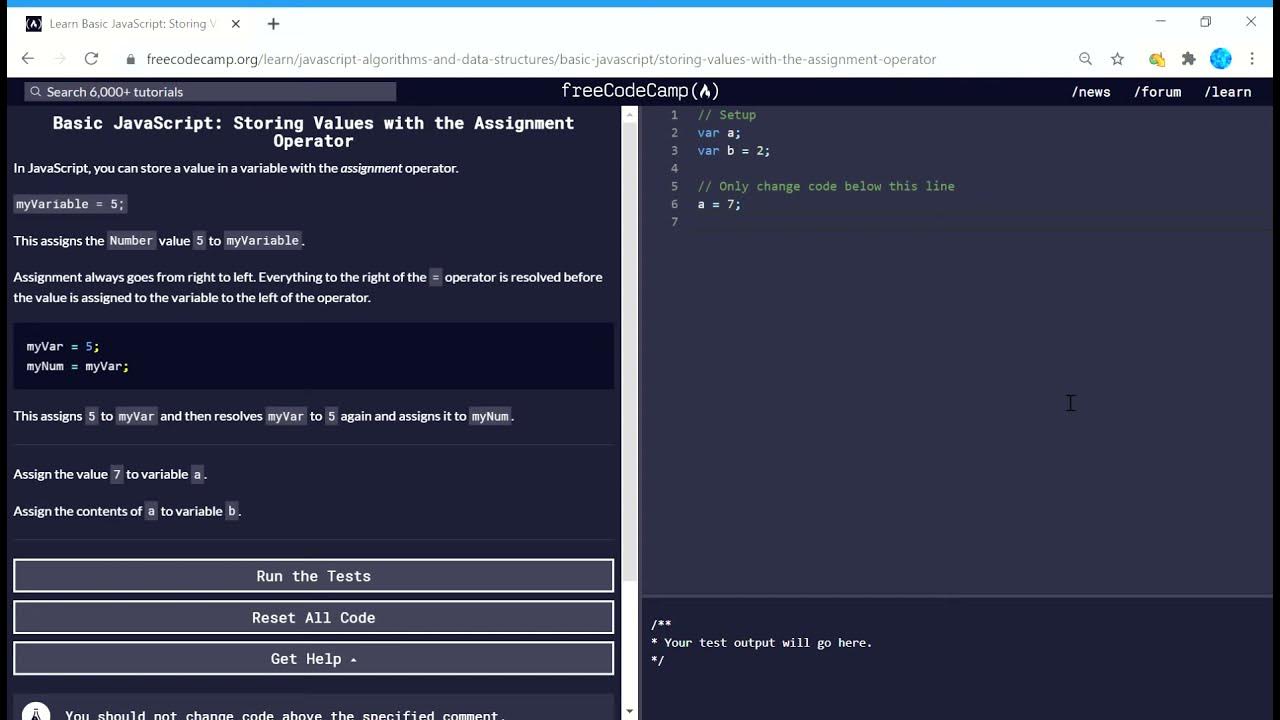Open the /news link
Screen dimensions: 1280x720
point(1091,91)
